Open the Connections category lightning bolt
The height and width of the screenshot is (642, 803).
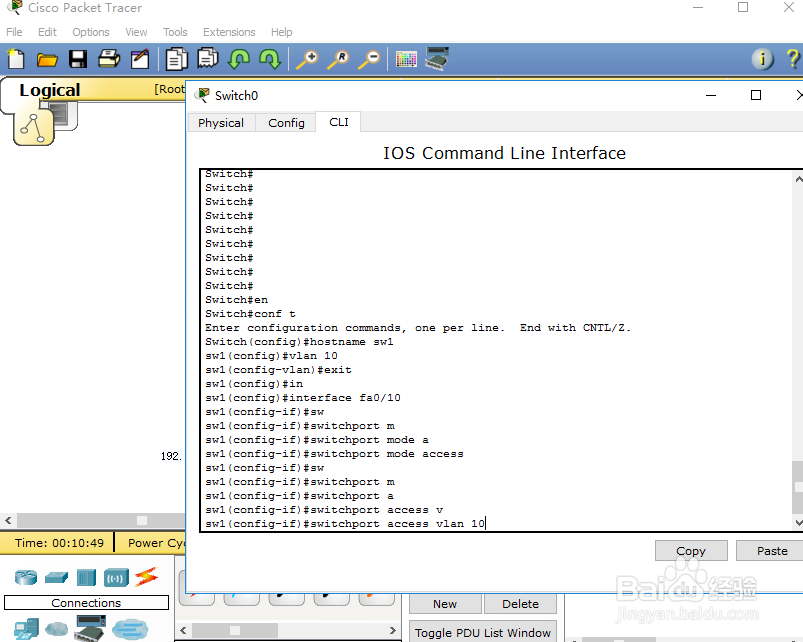(144, 577)
